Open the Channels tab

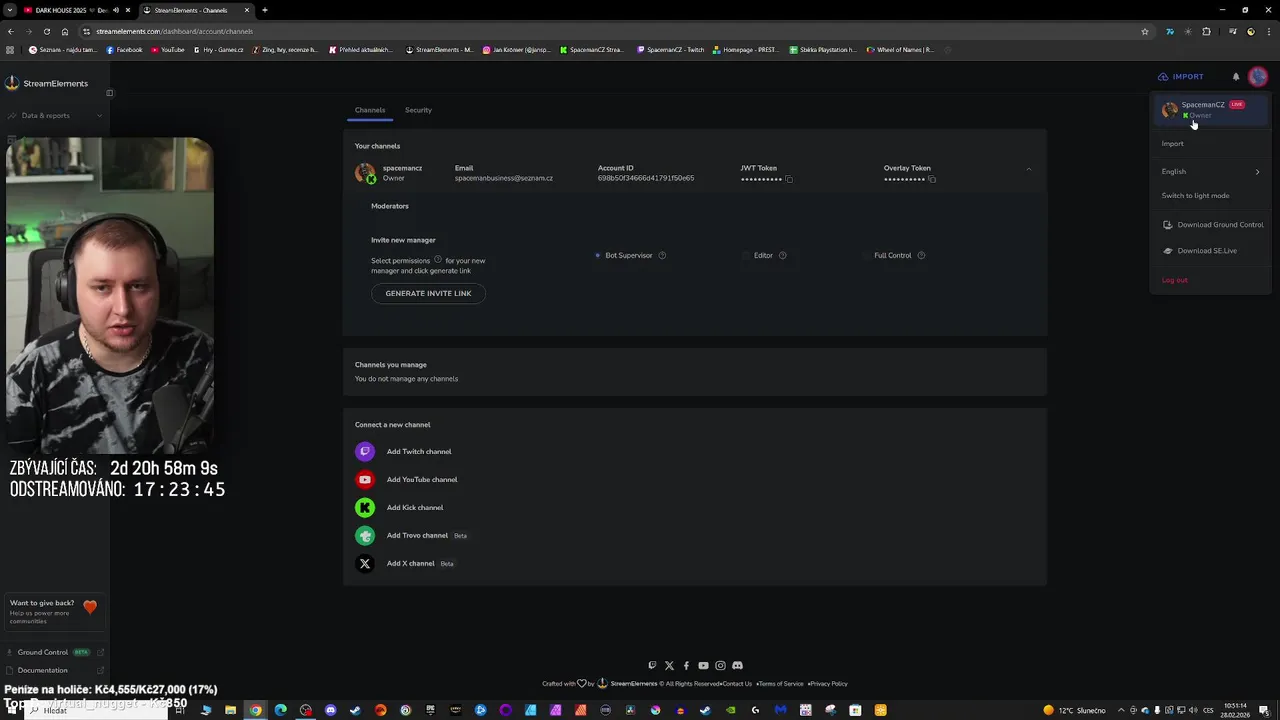[x=370, y=110]
